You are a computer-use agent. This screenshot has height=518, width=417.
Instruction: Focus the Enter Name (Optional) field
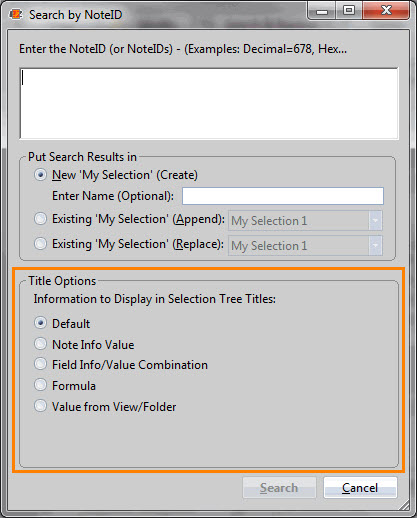coord(283,196)
